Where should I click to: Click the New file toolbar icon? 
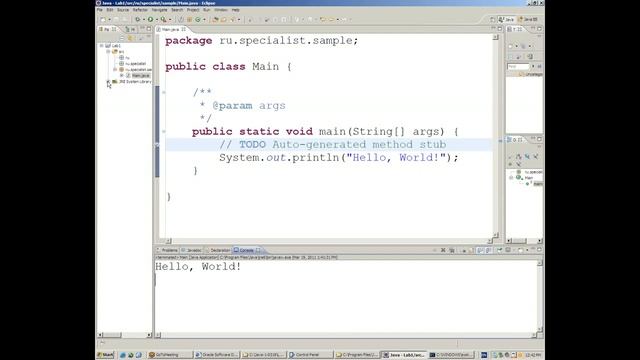(103, 20)
